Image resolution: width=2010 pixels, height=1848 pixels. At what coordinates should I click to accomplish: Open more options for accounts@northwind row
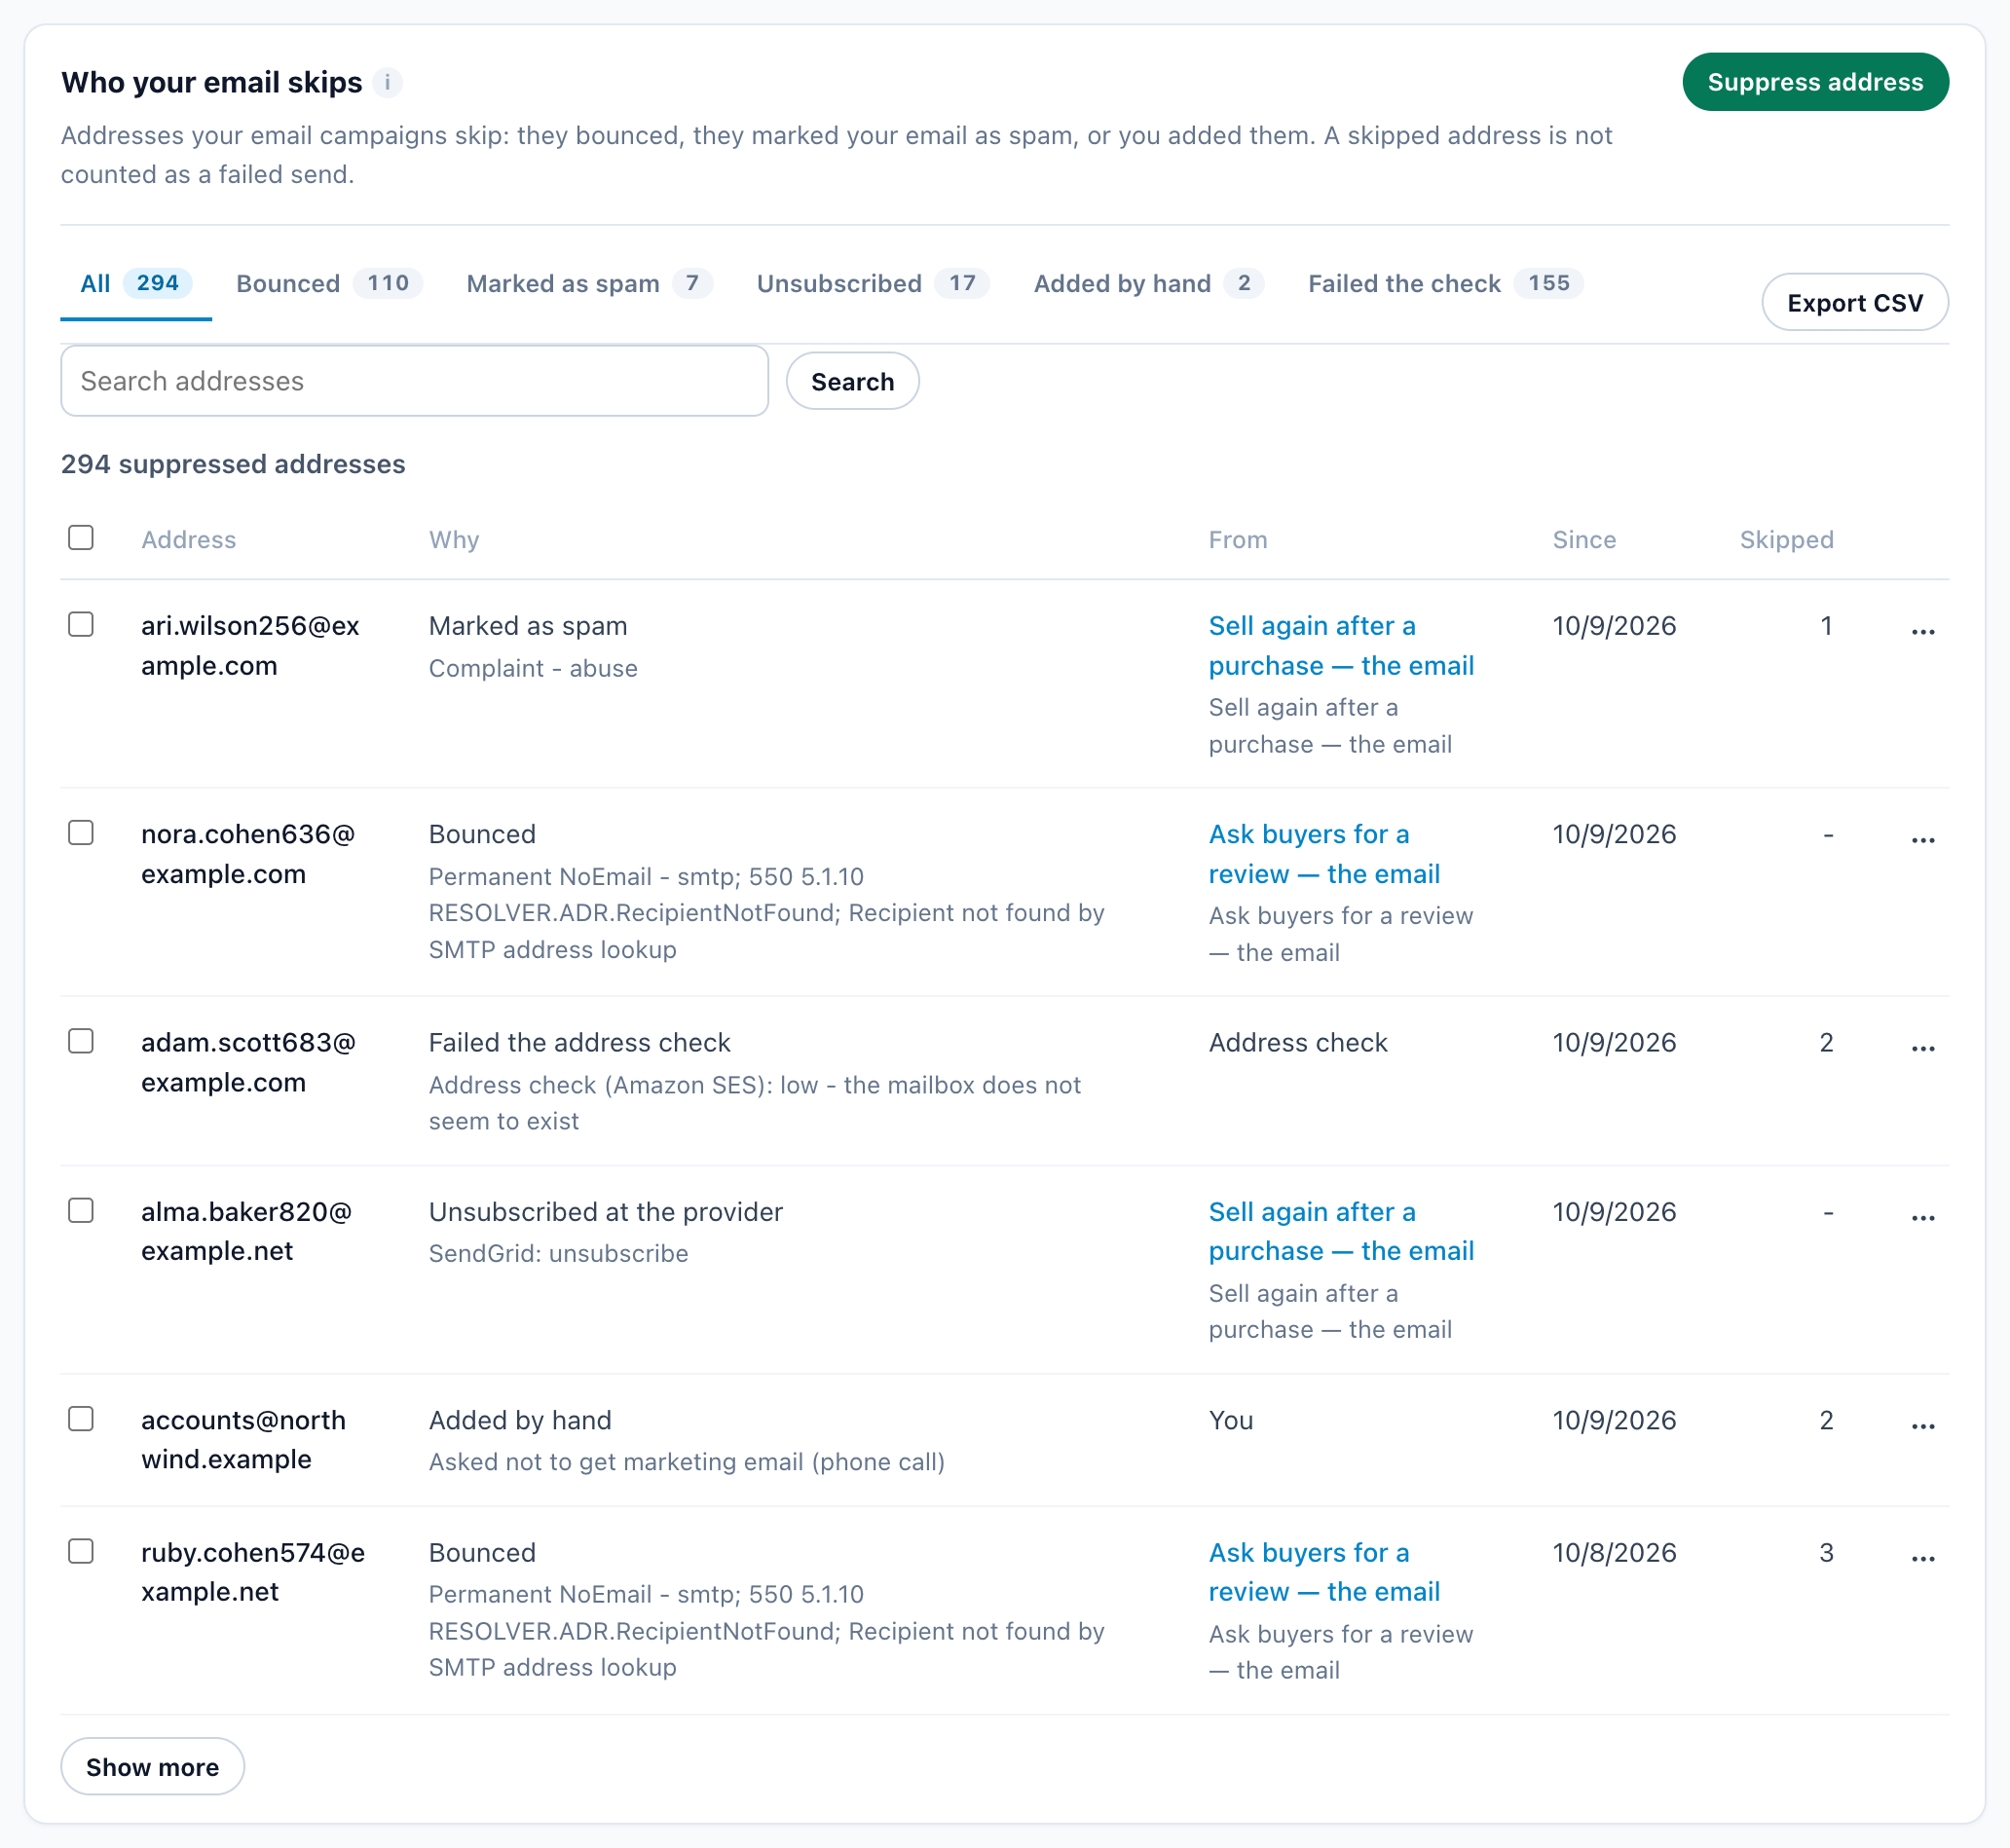pos(1922,1426)
